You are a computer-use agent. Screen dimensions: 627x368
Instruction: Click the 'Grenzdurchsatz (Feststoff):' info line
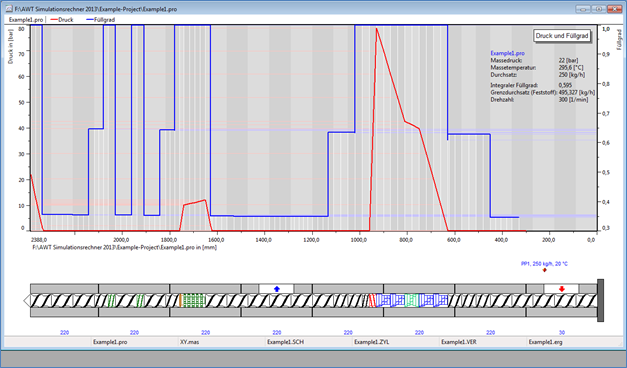point(523,92)
